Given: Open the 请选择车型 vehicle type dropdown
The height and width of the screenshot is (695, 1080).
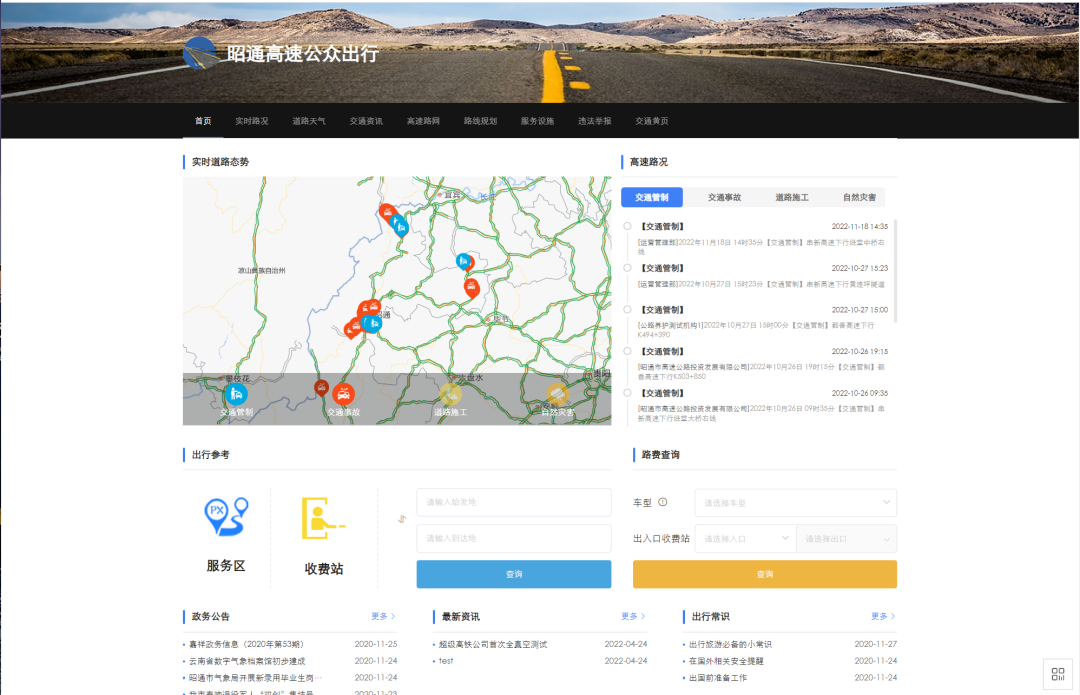Looking at the screenshot, I should point(795,502).
